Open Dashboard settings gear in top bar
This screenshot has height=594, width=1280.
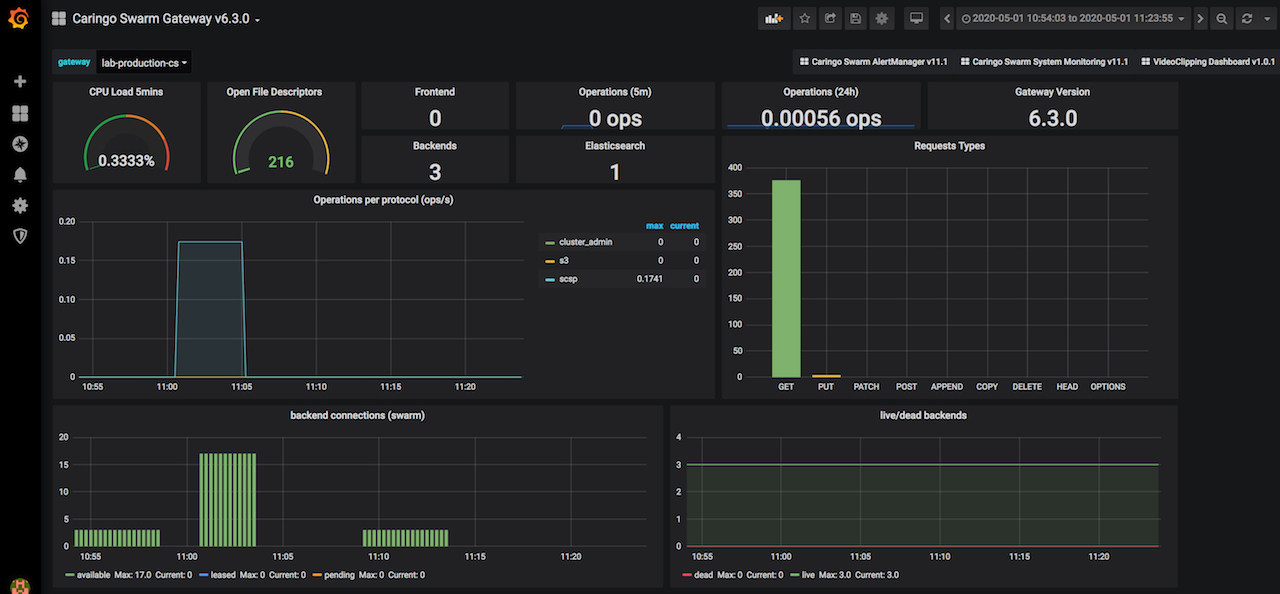(x=881, y=18)
